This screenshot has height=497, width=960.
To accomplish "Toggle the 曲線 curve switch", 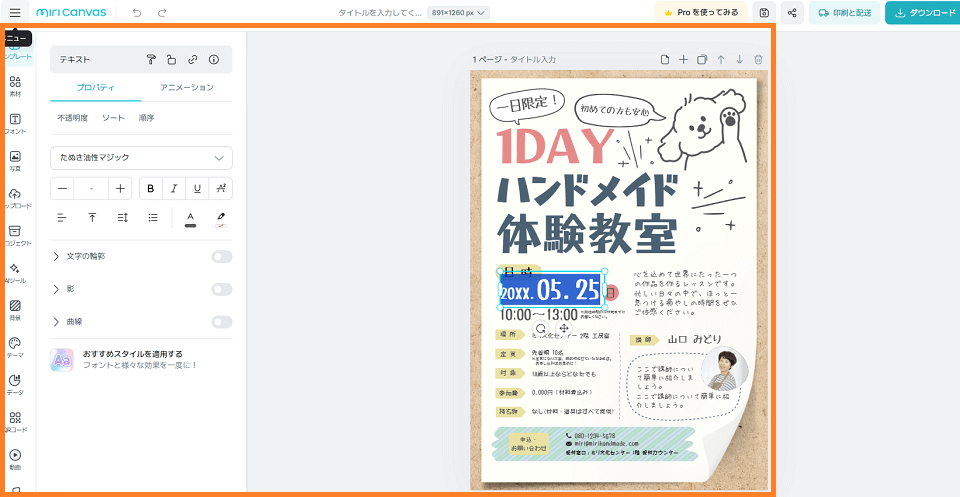I will point(222,321).
